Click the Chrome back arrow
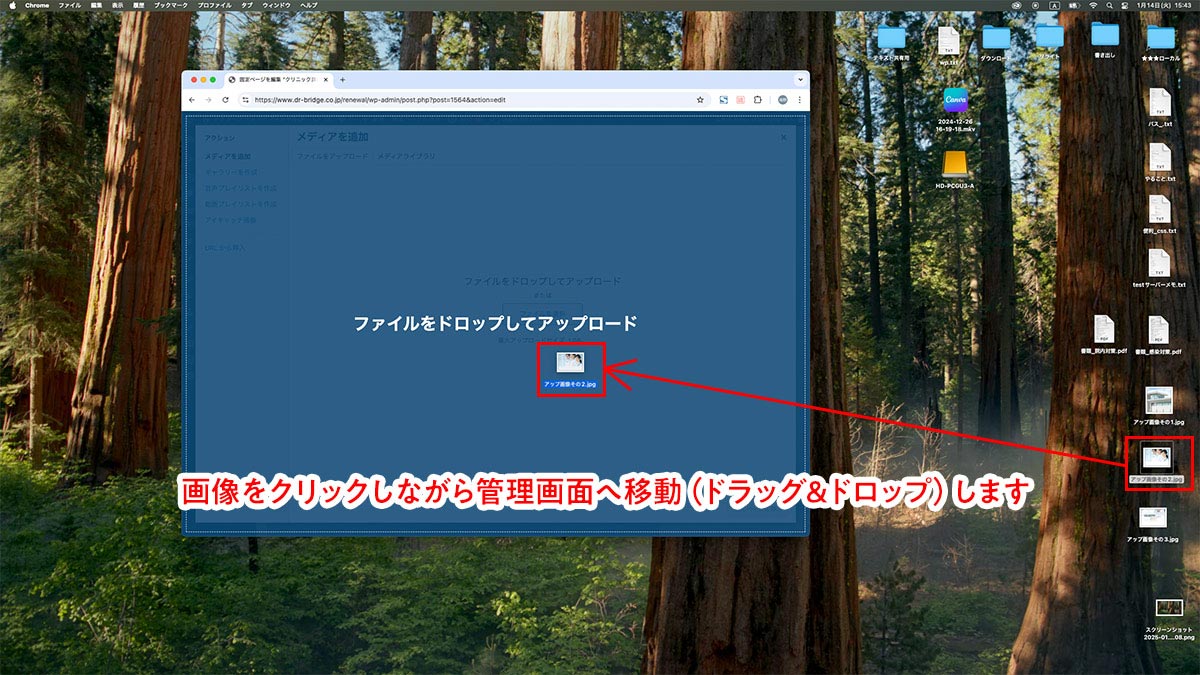 (x=192, y=100)
